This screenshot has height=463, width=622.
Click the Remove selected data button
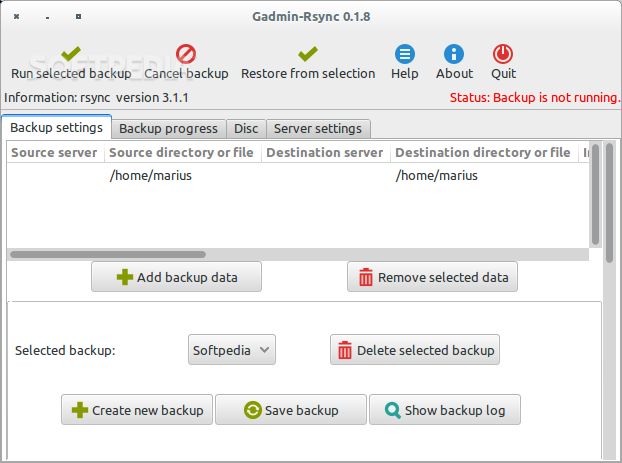pyautogui.click(x=432, y=277)
